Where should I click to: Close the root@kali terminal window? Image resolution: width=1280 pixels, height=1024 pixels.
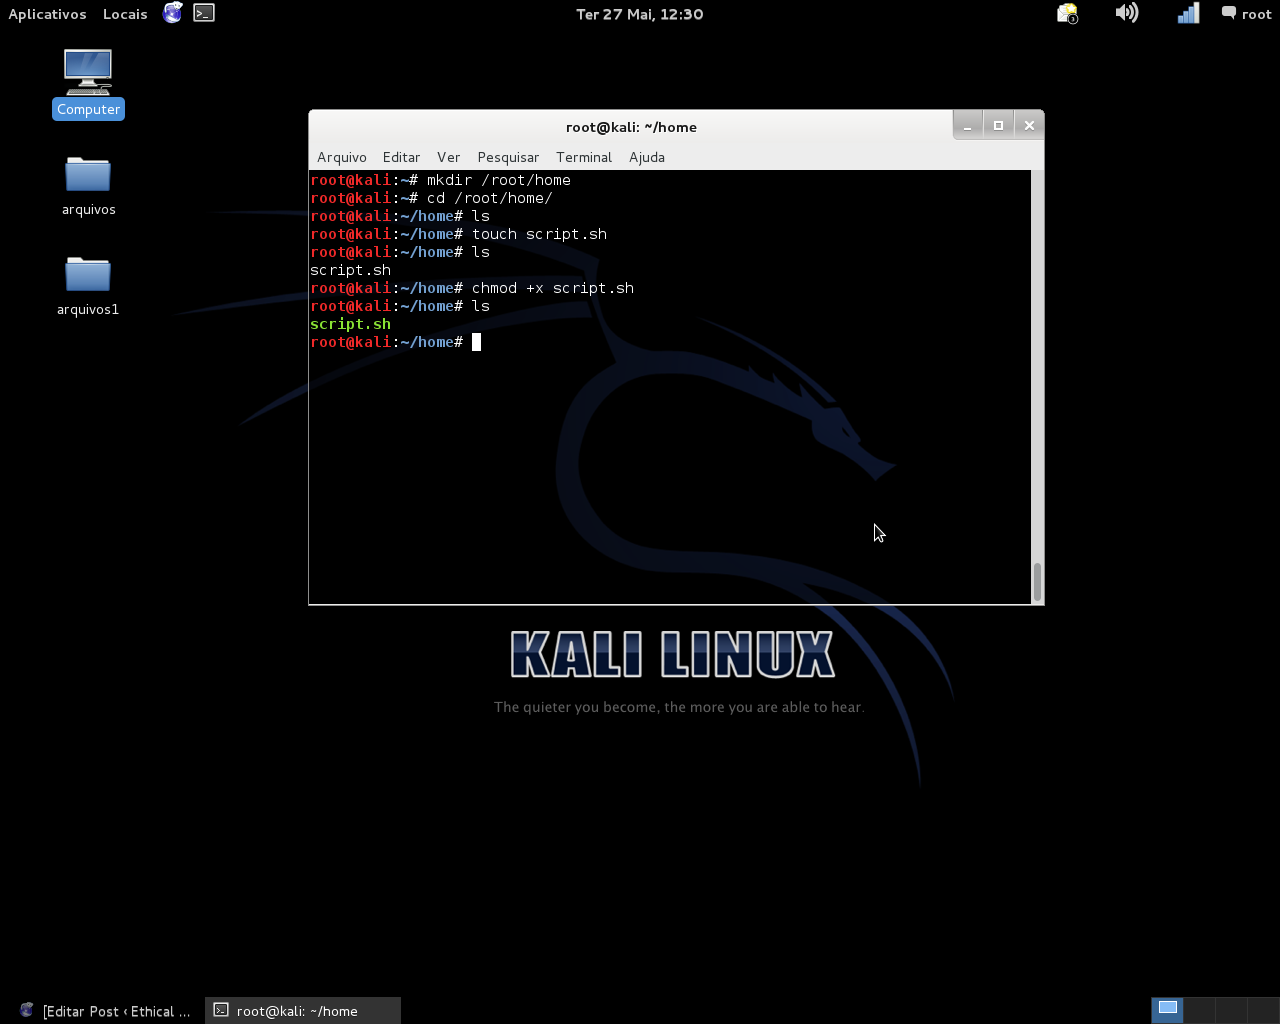point(1029,125)
